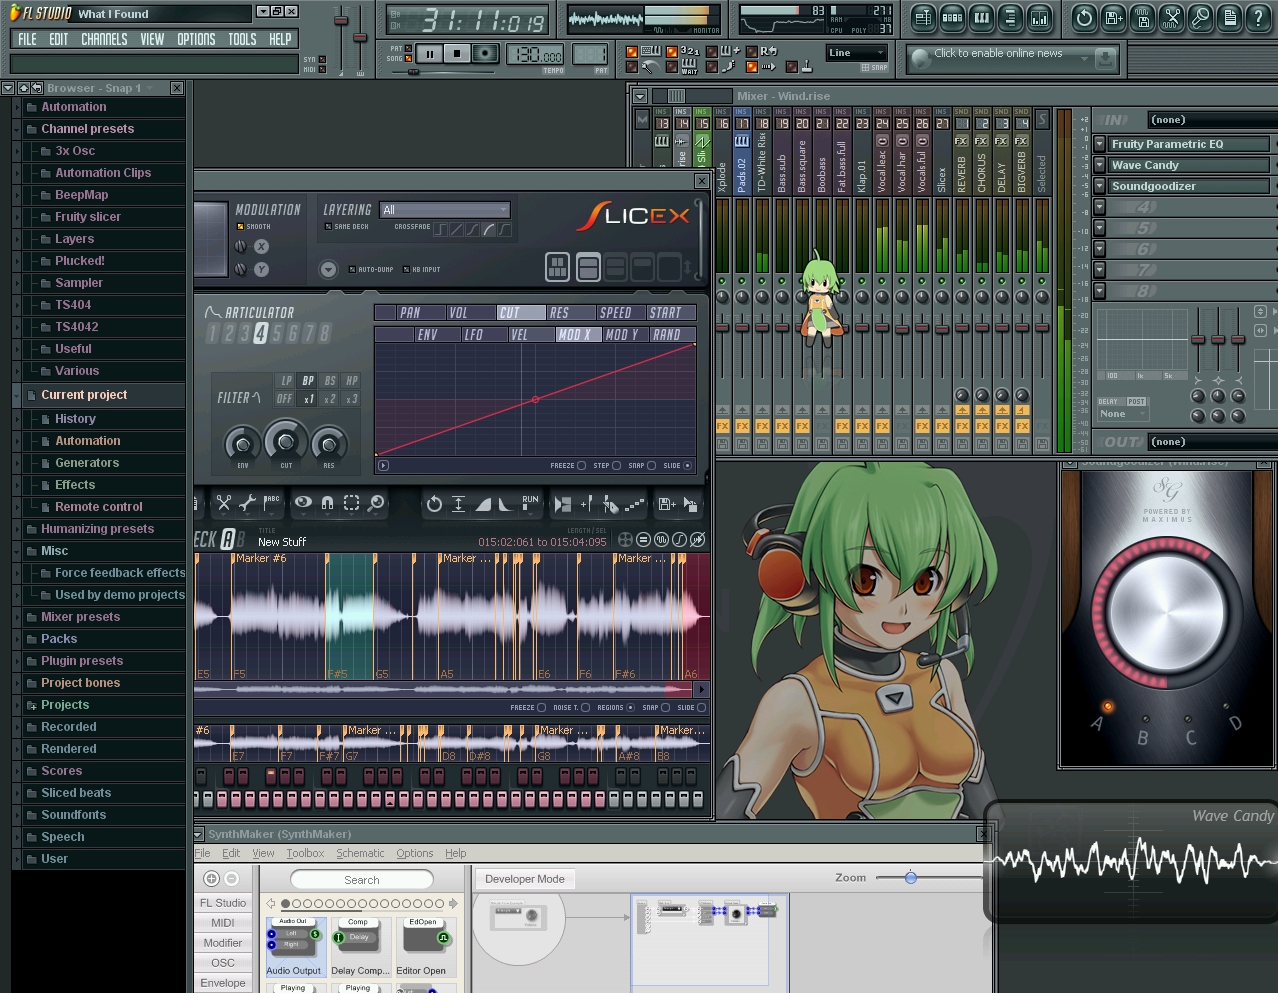This screenshot has height=993, width=1278.
Task: Click the pause transport button
Action: (429, 54)
